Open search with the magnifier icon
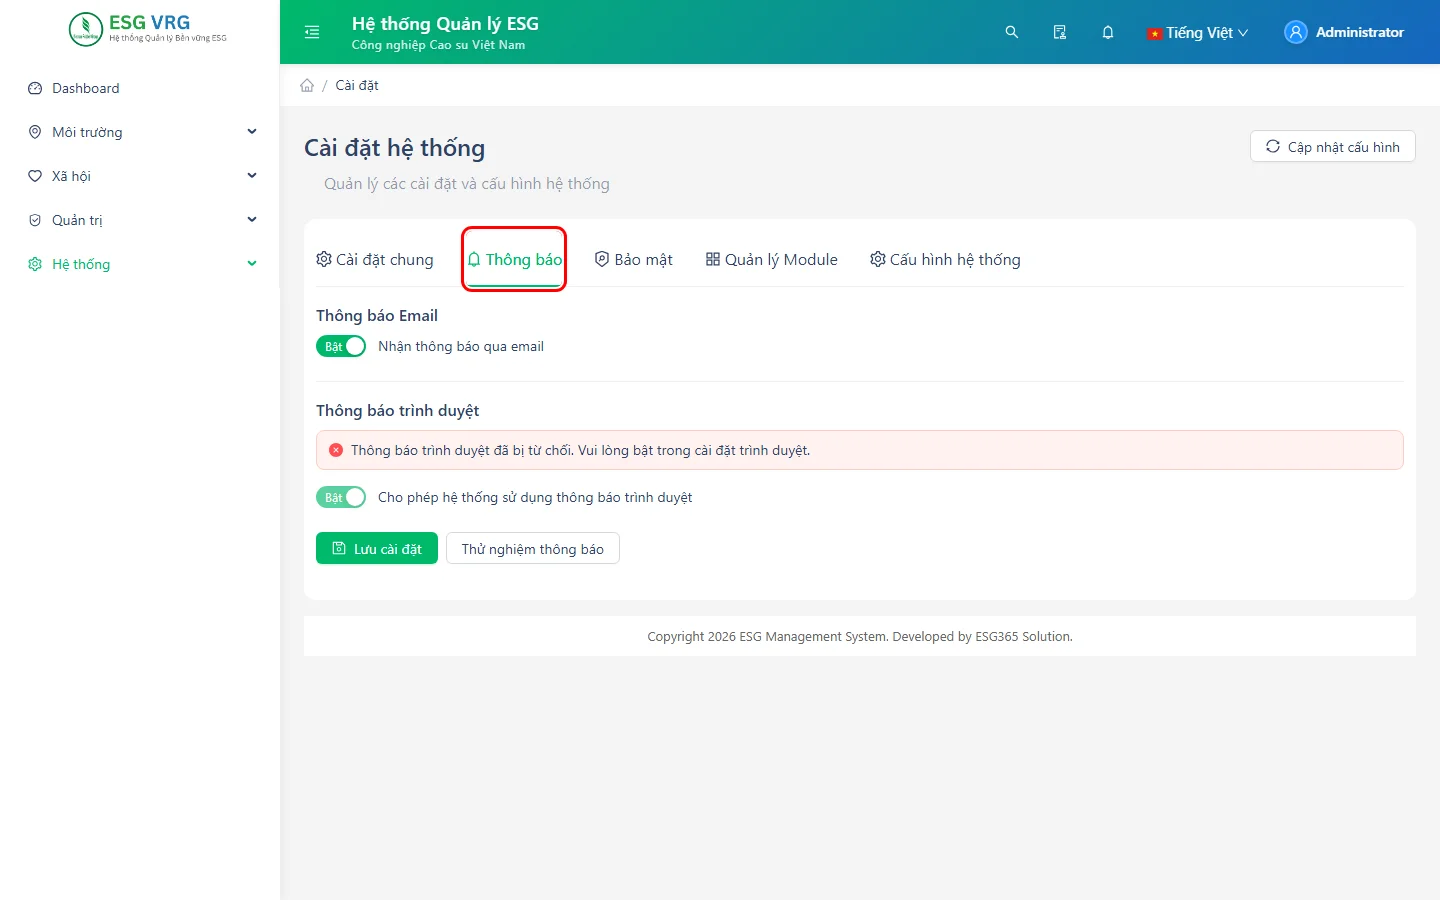The width and height of the screenshot is (1440, 900). (x=1012, y=32)
